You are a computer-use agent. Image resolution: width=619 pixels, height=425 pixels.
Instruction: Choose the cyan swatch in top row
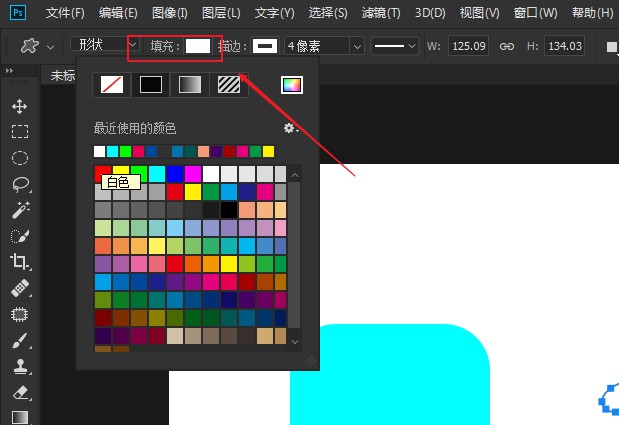coord(157,174)
